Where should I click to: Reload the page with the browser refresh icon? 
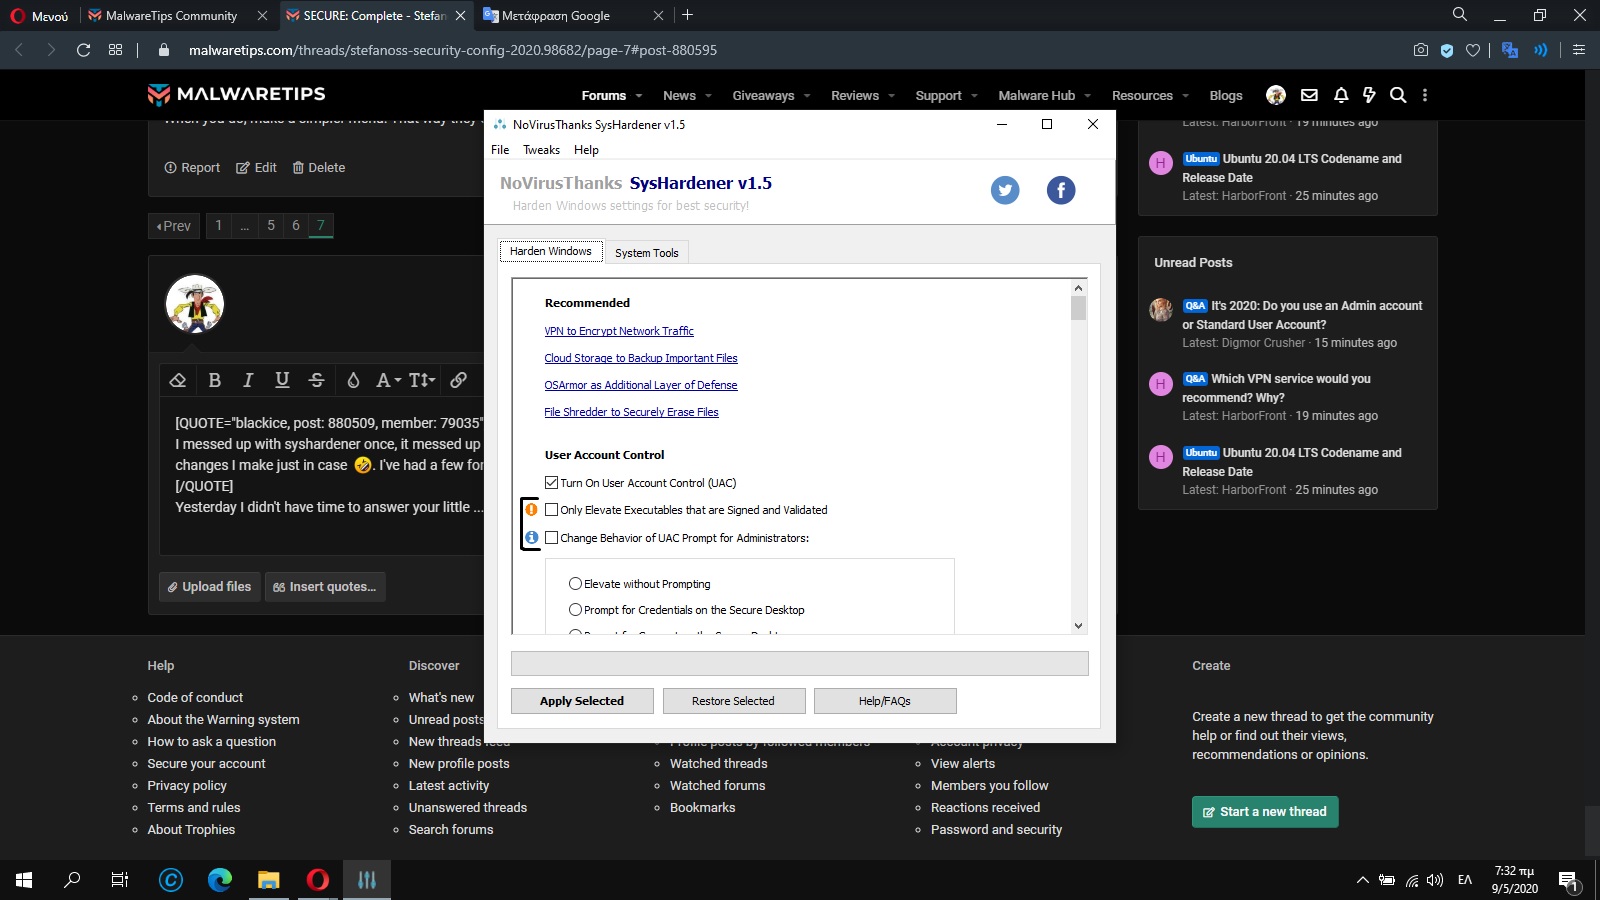pyautogui.click(x=84, y=50)
